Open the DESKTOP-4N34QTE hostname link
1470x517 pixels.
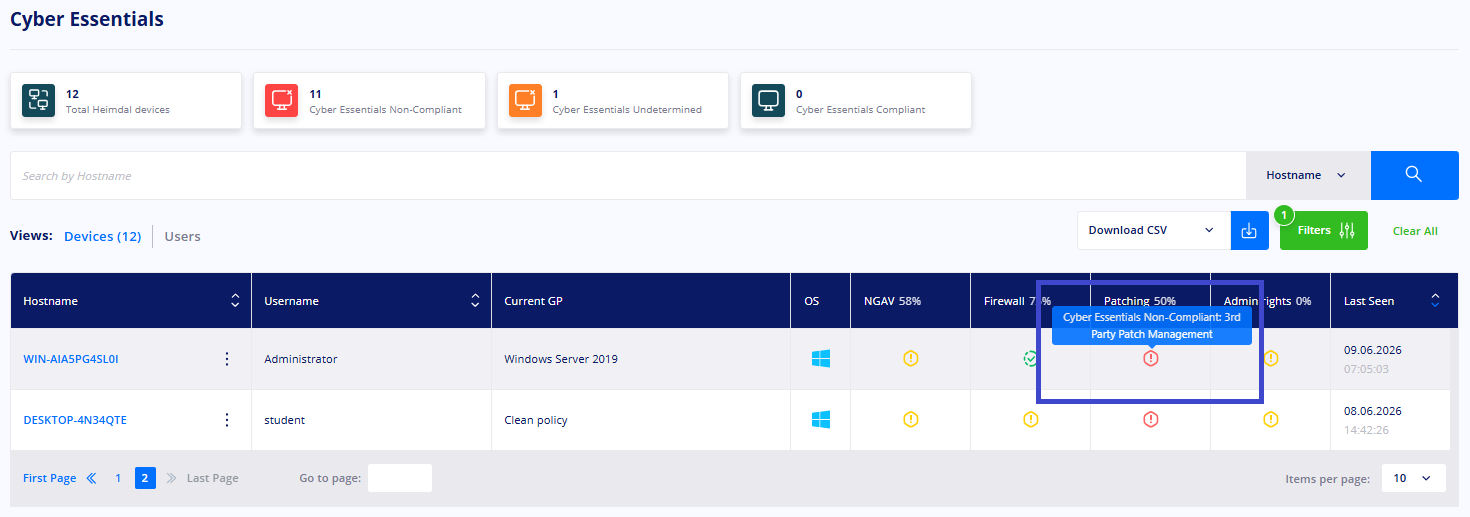click(75, 420)
